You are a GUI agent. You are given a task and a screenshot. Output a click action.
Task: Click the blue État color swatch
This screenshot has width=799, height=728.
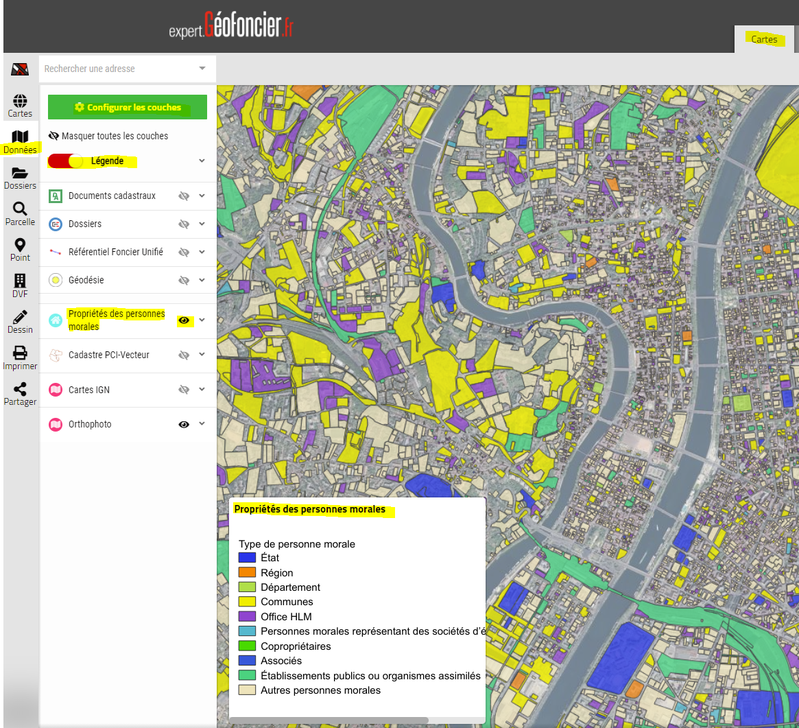click(247, 558)
